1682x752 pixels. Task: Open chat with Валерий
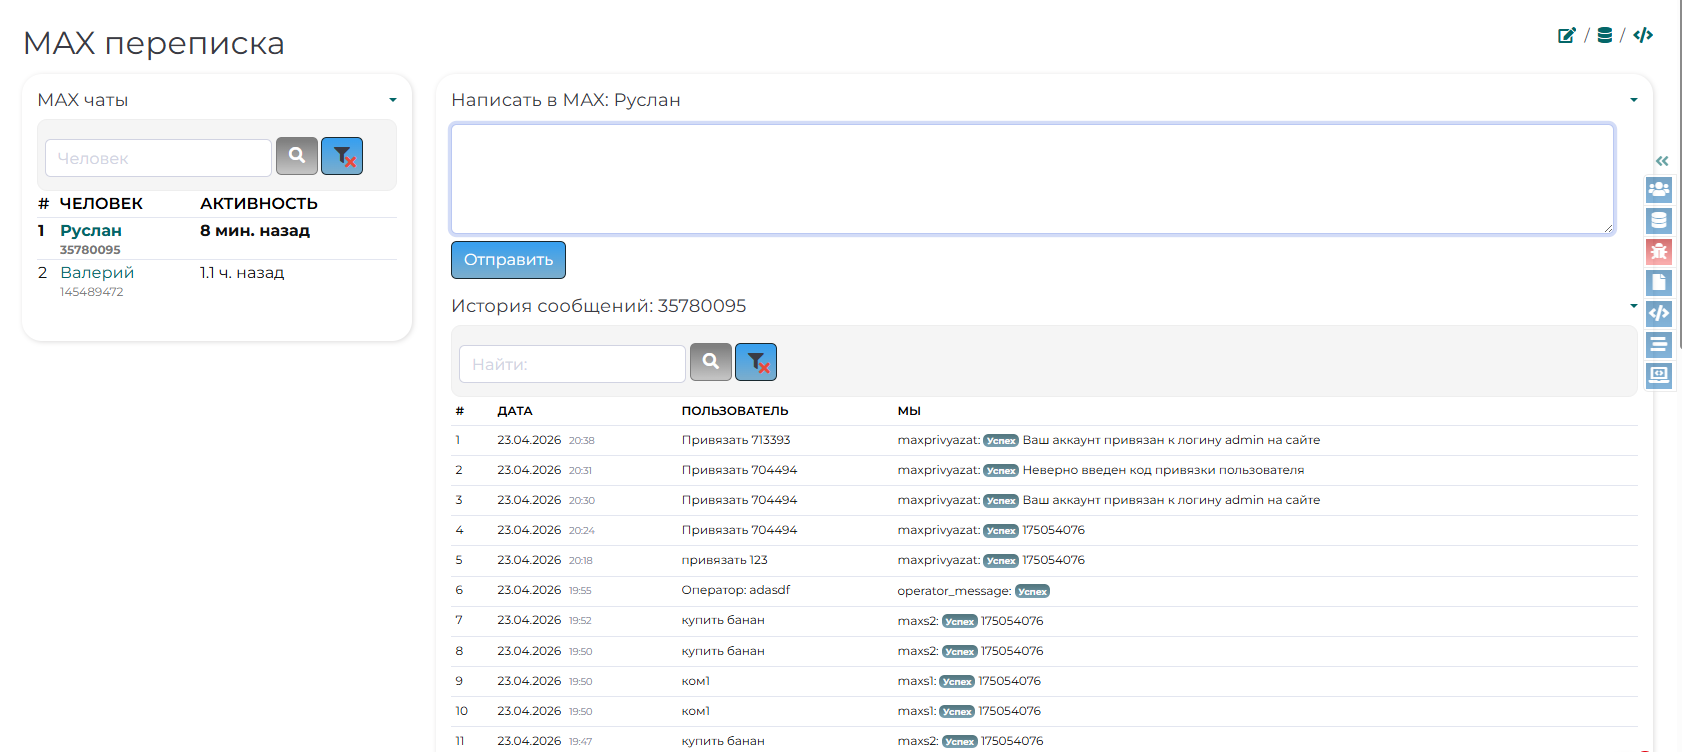97,273
